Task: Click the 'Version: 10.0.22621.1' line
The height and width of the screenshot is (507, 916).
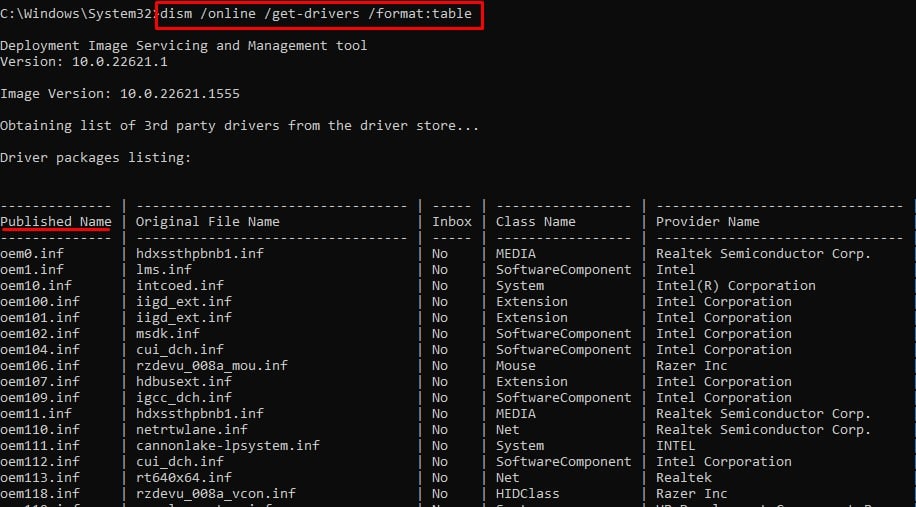Action: click(84, 61)
